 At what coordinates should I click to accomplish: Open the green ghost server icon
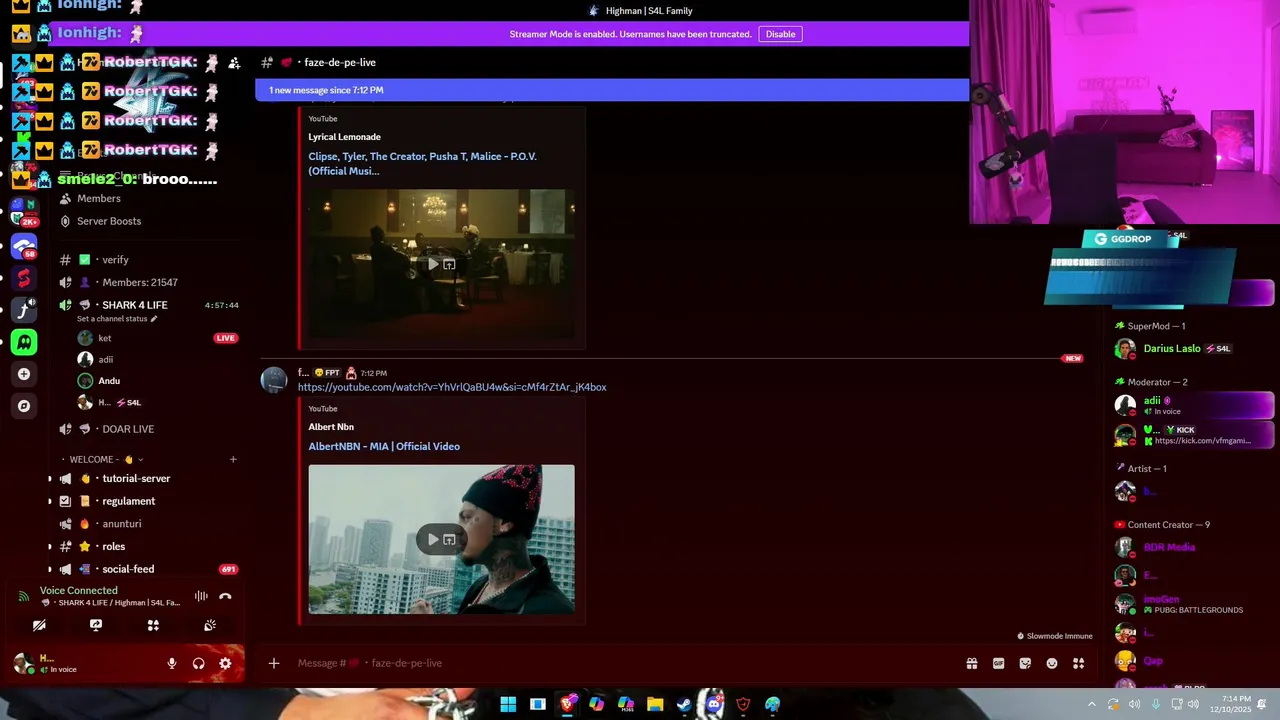click(24, 342)
